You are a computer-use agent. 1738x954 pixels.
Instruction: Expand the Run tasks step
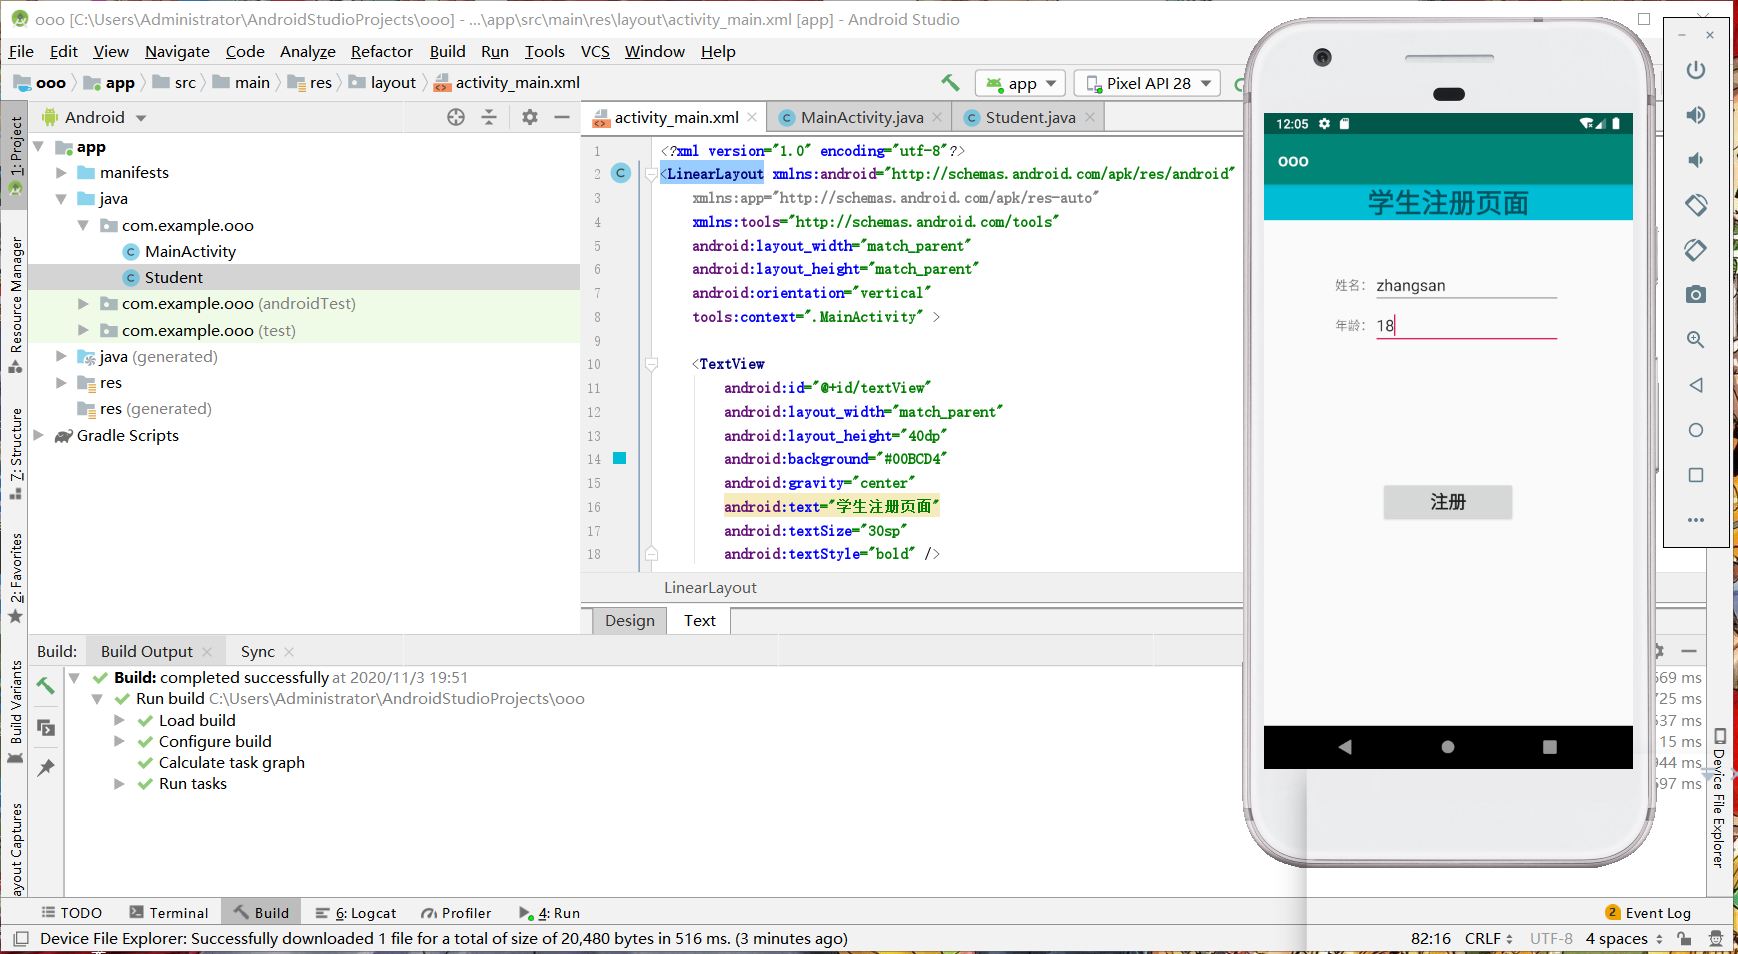click(119, 783)
